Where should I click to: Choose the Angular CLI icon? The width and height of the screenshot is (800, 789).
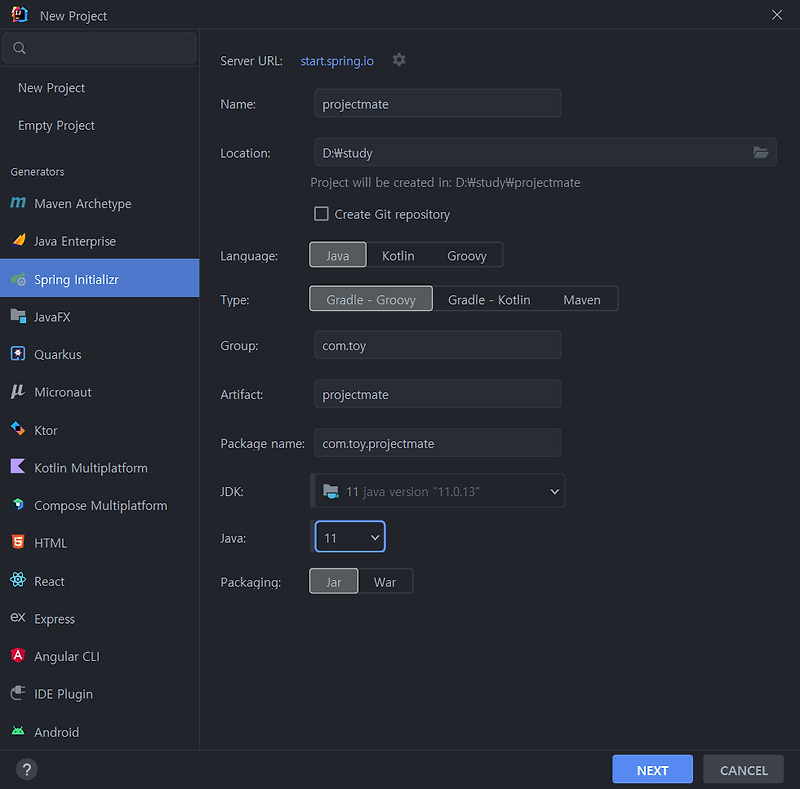click(18, 655)
